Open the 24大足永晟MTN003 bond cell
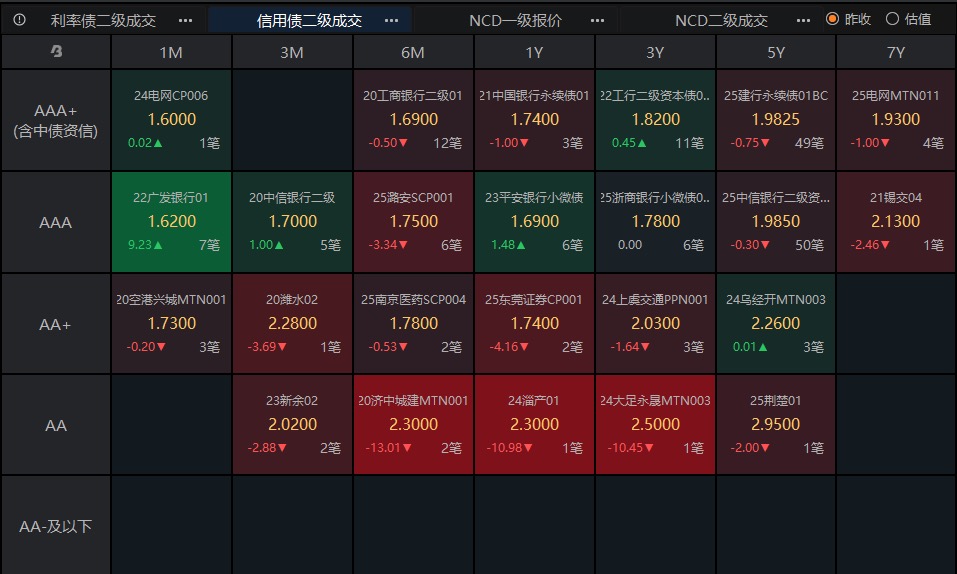Image resolution: width=957 pixels, height=574 pixels. point(655,425)
